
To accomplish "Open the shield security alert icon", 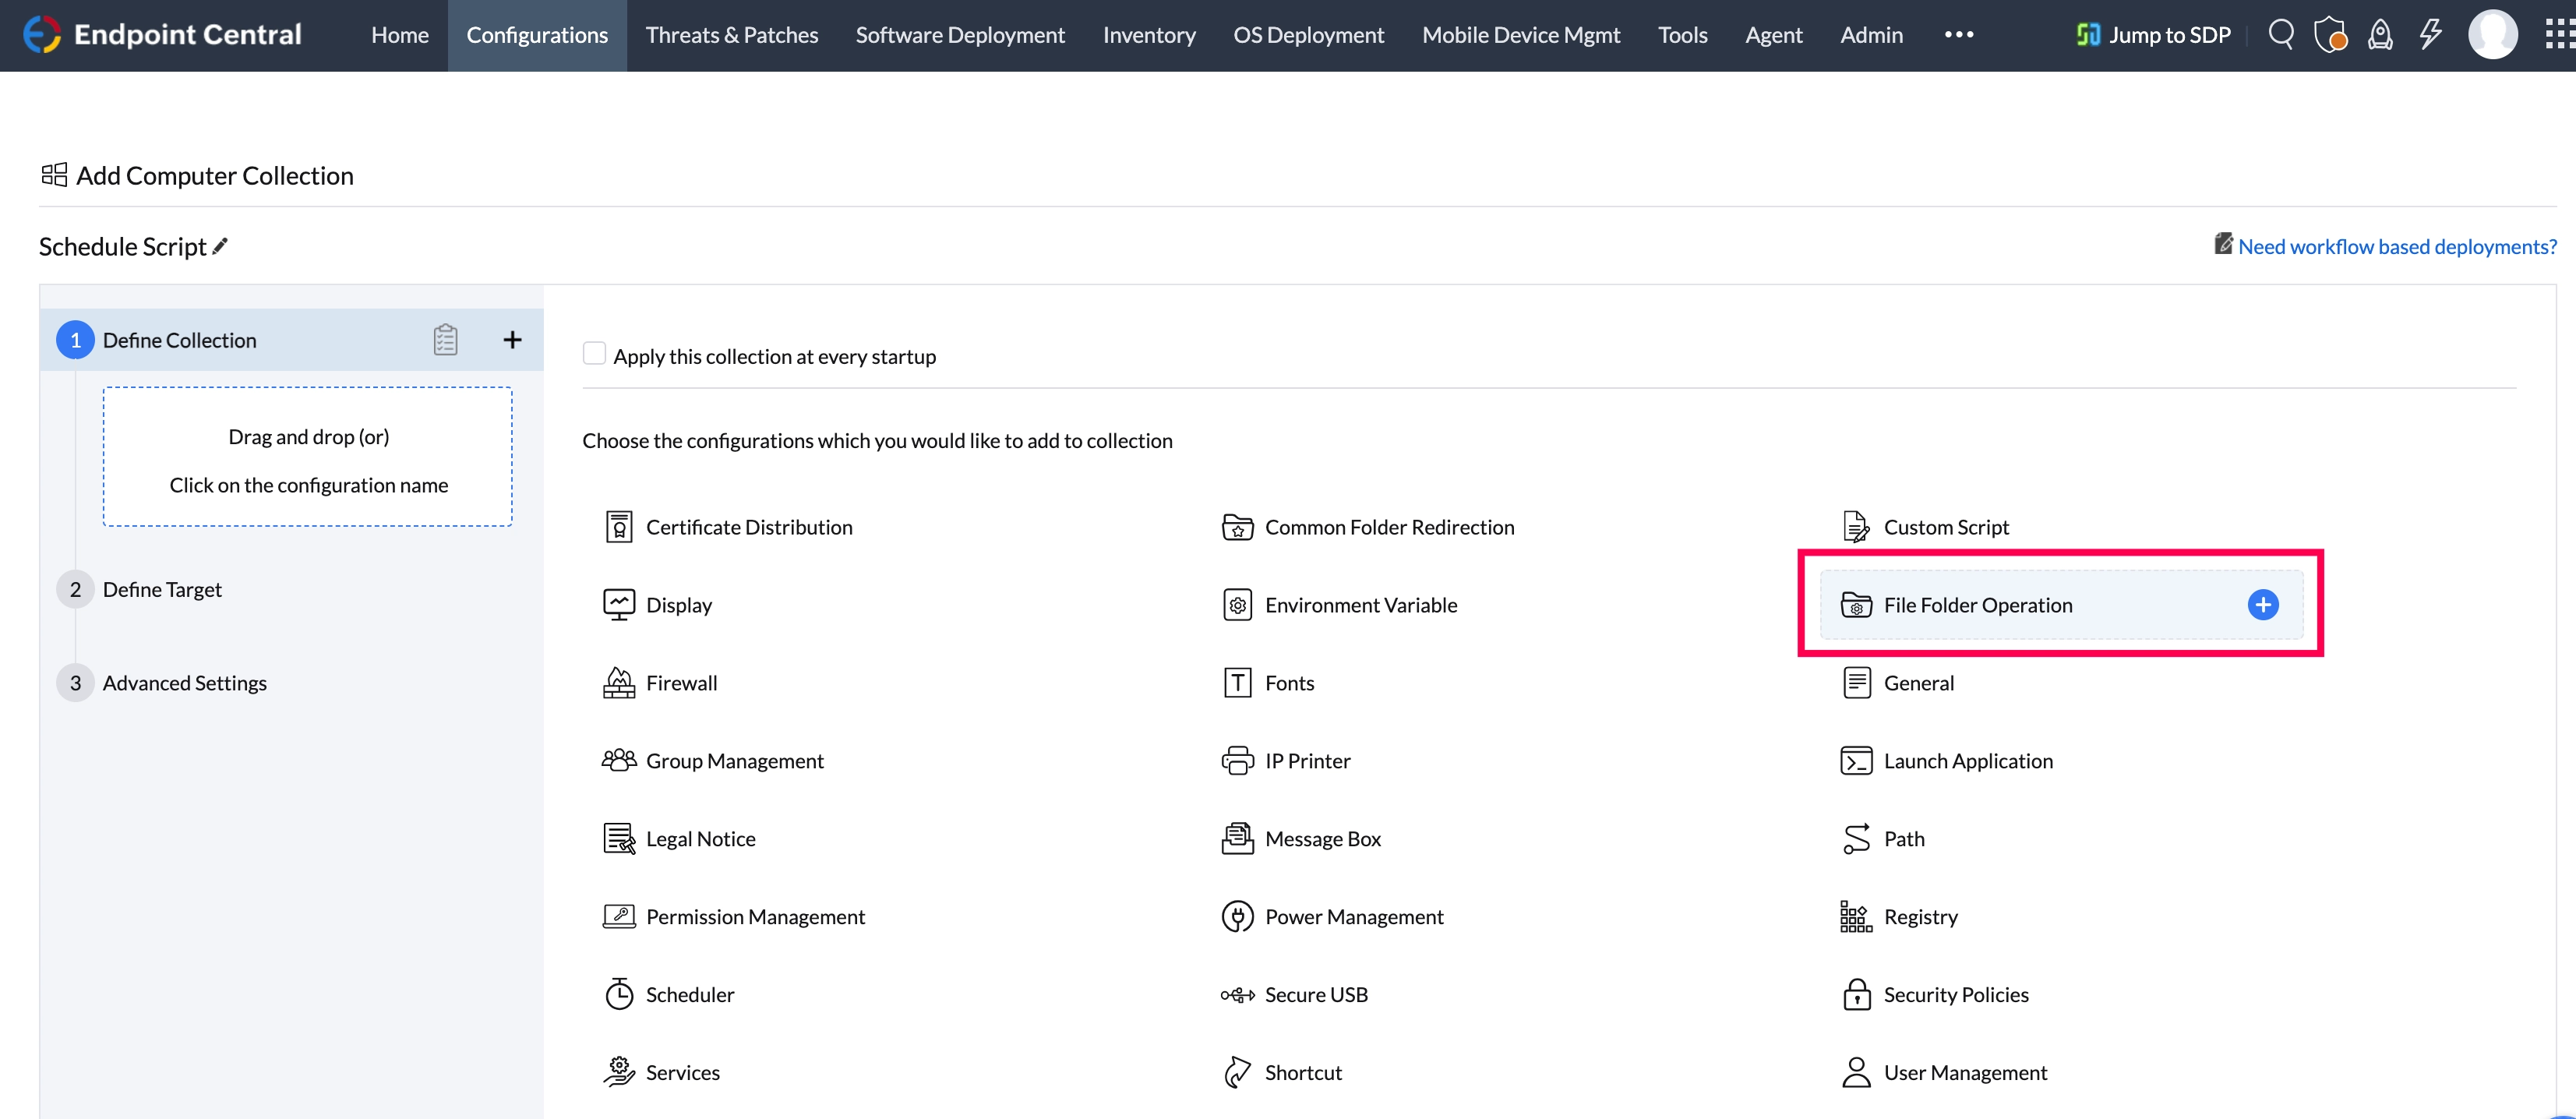I will 2330,35.
